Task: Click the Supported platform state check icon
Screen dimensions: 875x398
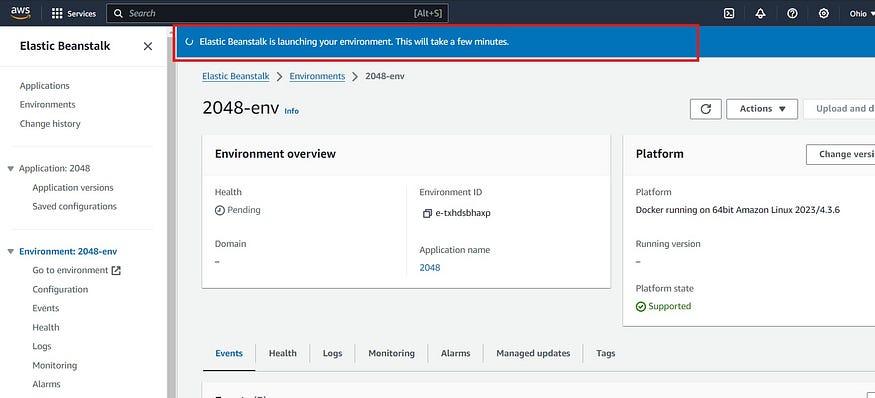Action: point(641,306)
